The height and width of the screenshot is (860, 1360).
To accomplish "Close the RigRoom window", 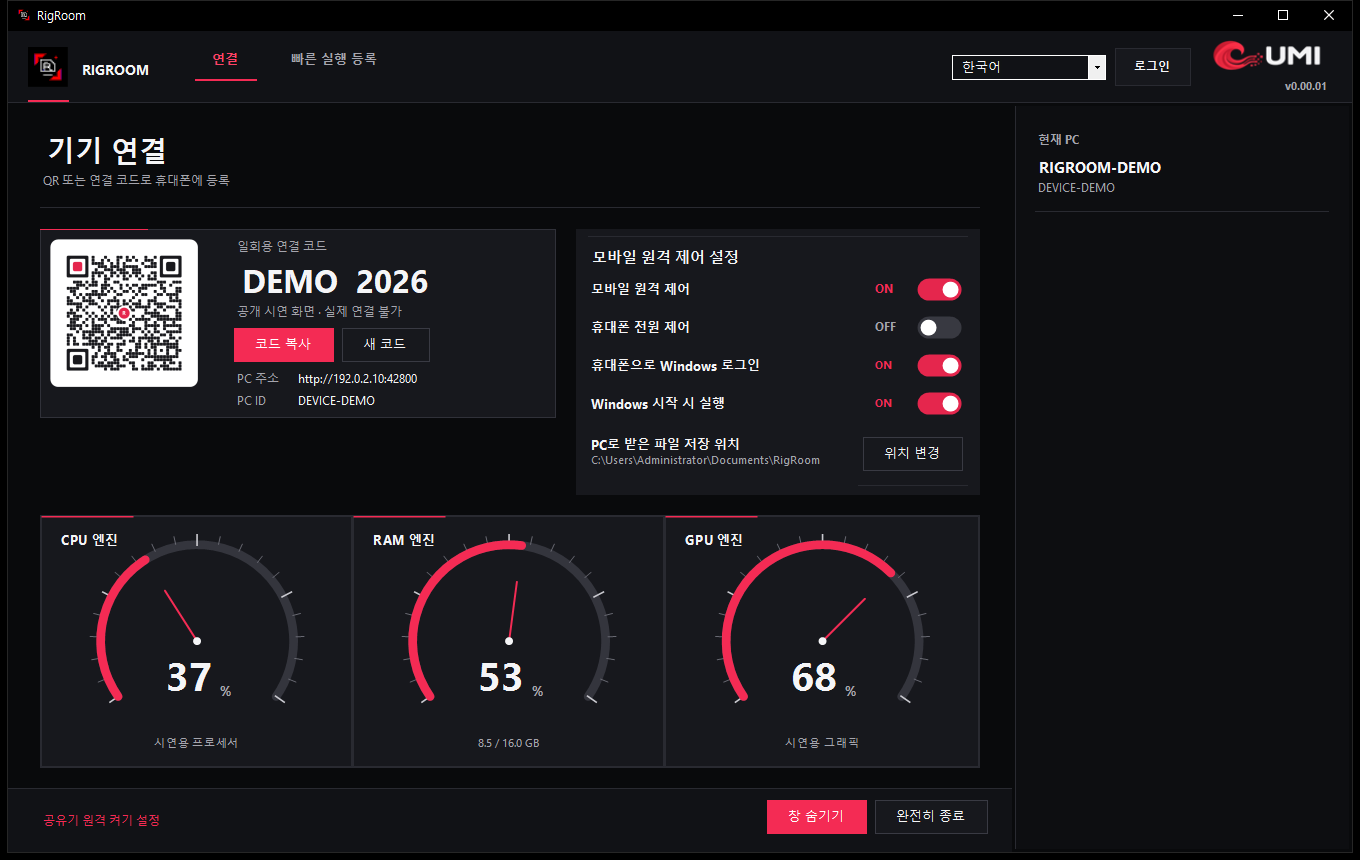I will pos(1328,15).
